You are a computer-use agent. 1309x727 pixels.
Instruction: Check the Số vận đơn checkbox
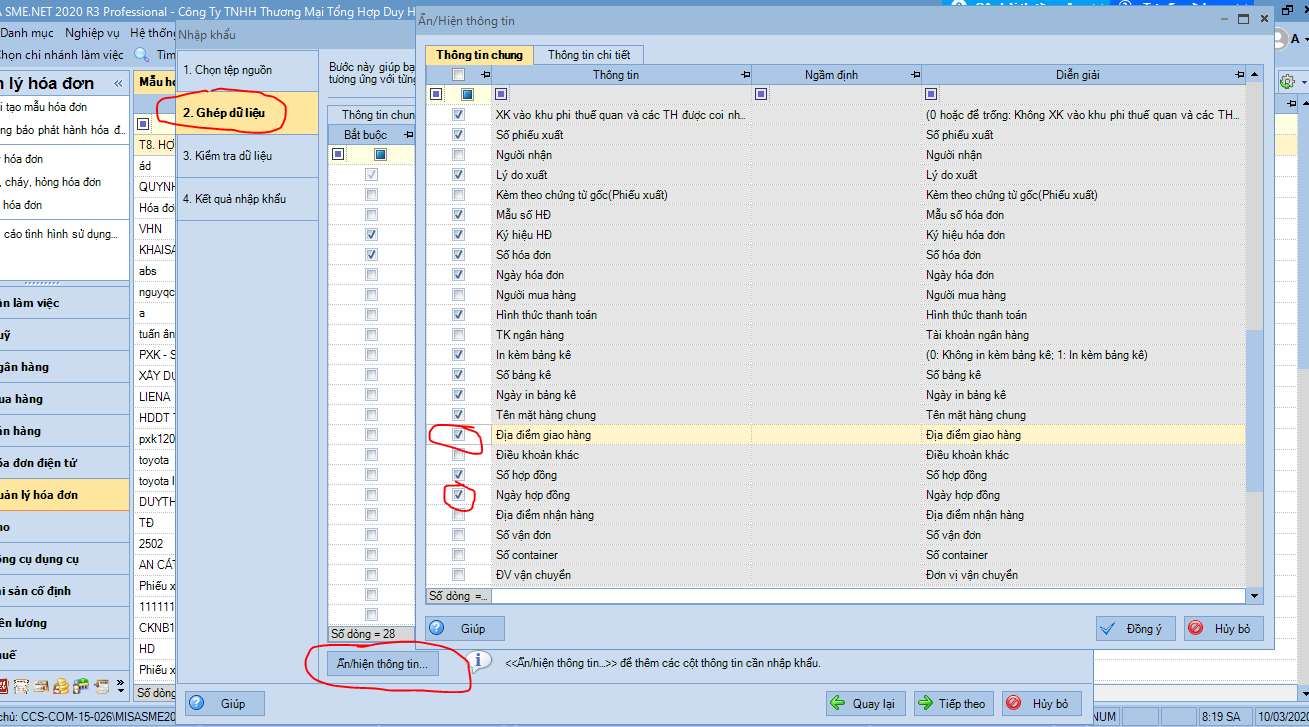point(458,535)
